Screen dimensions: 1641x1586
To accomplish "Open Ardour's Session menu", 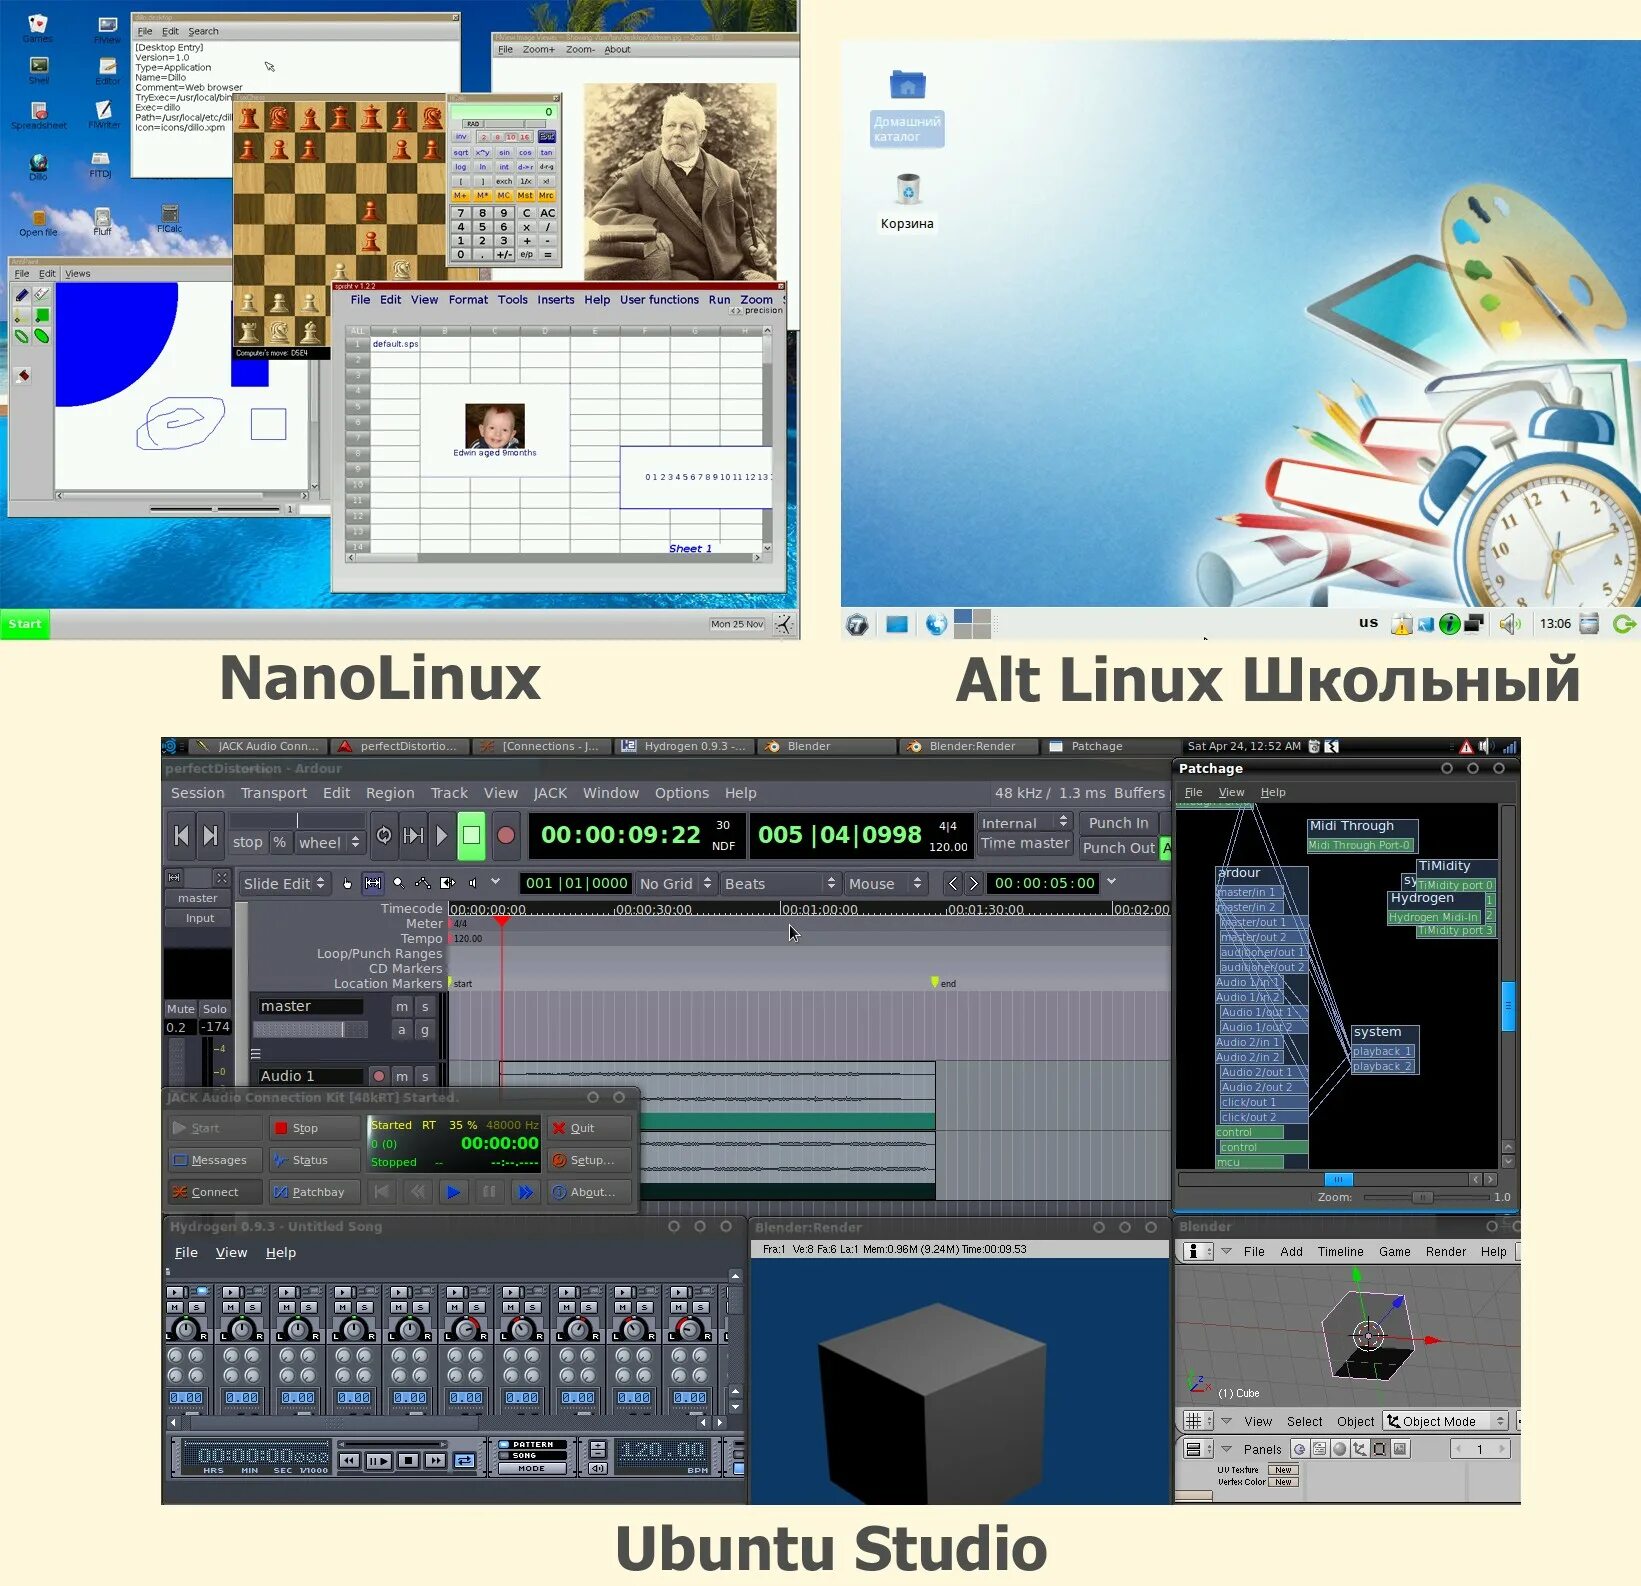I will coord(198,793).
